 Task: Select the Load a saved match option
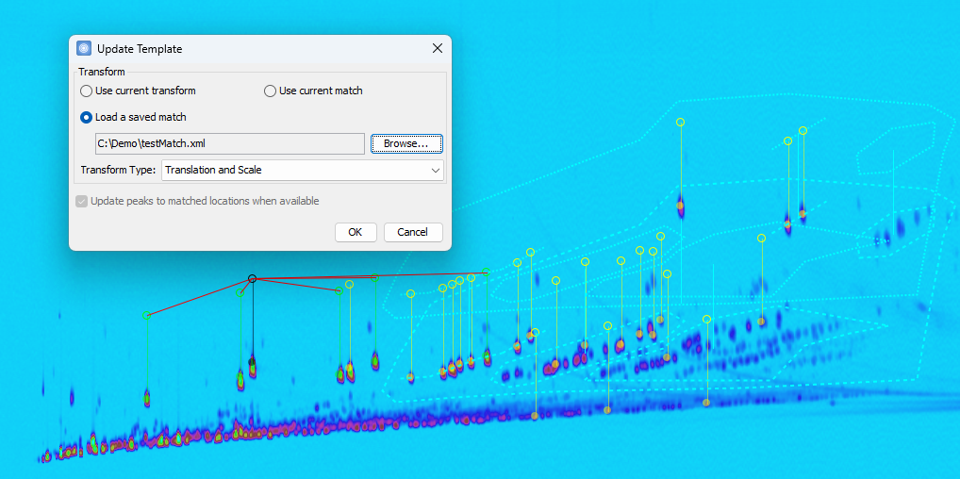[87, 117]
